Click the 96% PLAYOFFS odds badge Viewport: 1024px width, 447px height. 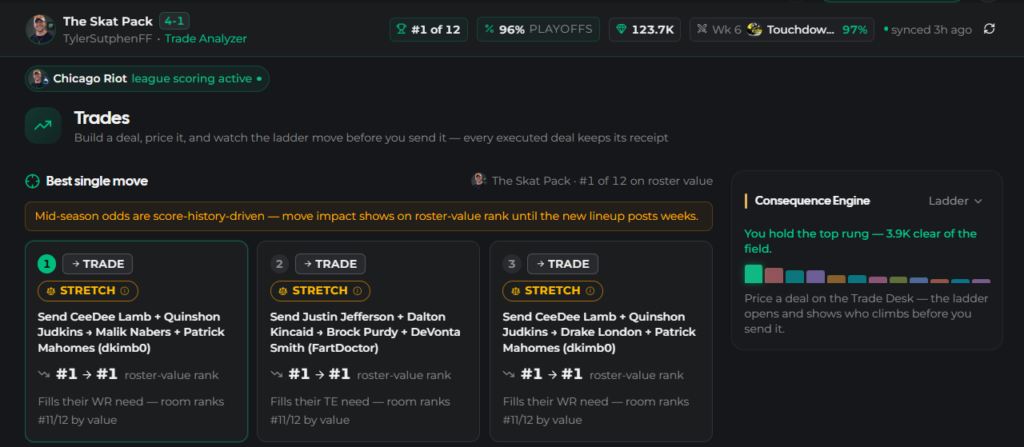tap(538, 29)
